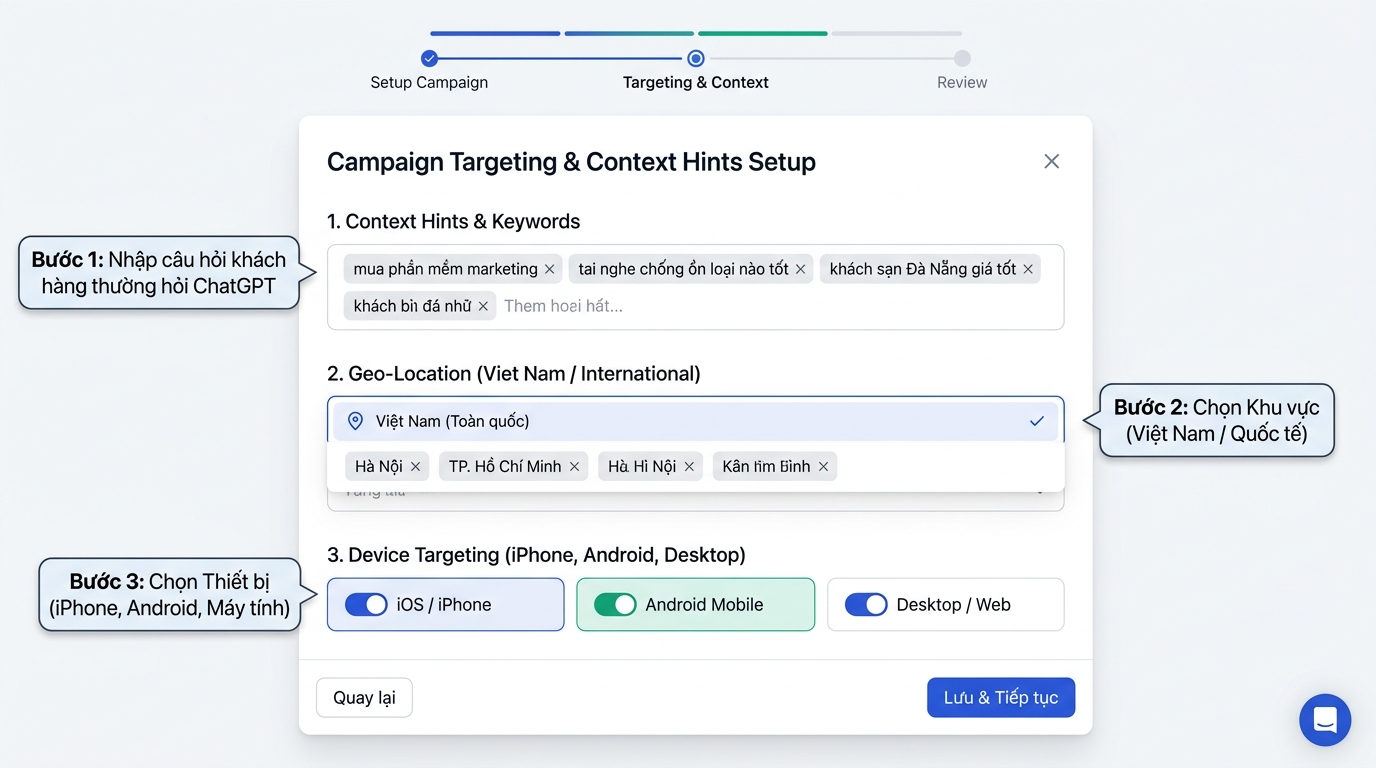This screenshot has height=768, width=1376.
Task: Remove the 'Hà Nội' location chip
Action: click(x=415, y=466)
